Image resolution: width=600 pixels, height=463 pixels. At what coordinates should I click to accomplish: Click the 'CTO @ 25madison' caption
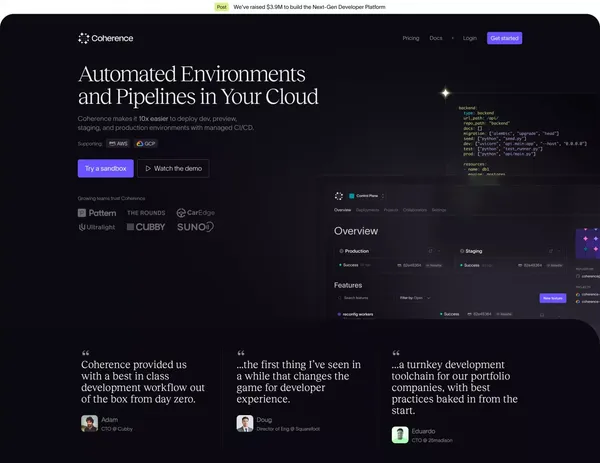click(432, 440)
